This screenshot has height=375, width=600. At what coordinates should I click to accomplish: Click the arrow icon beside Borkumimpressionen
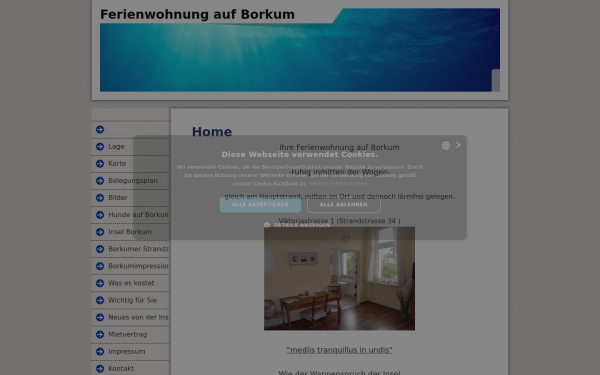[x=100, y=266]
